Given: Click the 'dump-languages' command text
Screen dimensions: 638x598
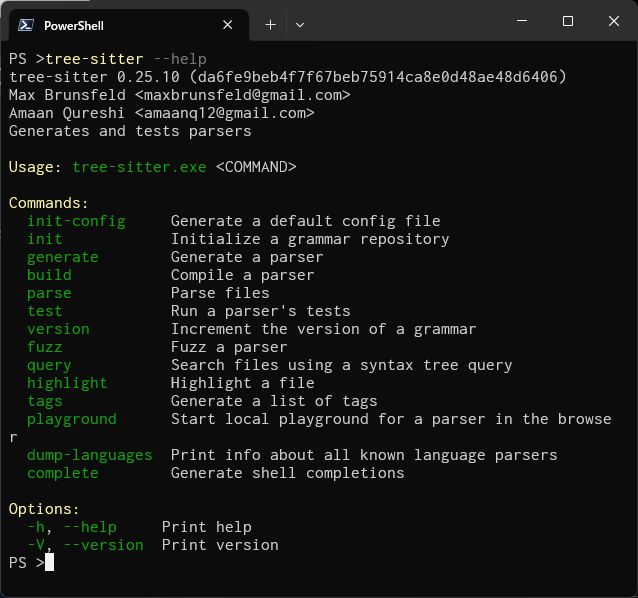Looking at the screenshot, I should (89, 455).
